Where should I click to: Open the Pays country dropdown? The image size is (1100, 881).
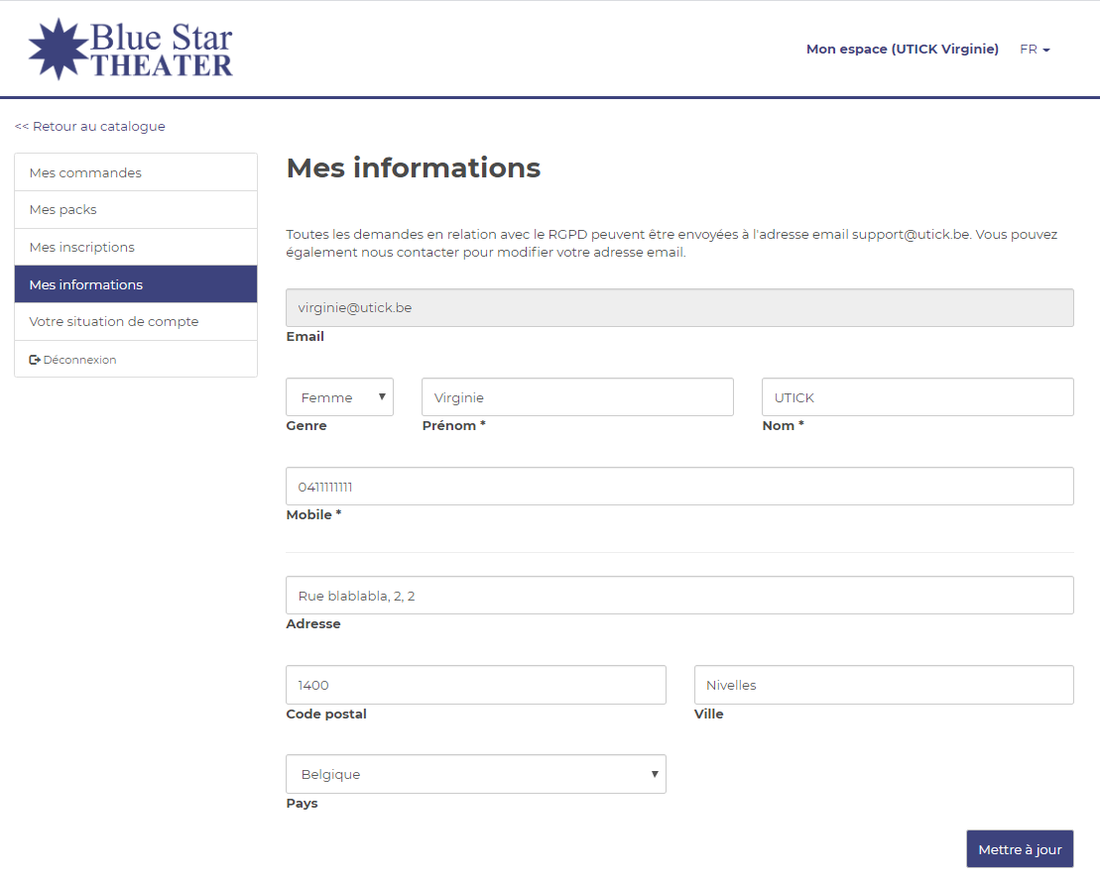pyautogui.click(x=476, y=774)
